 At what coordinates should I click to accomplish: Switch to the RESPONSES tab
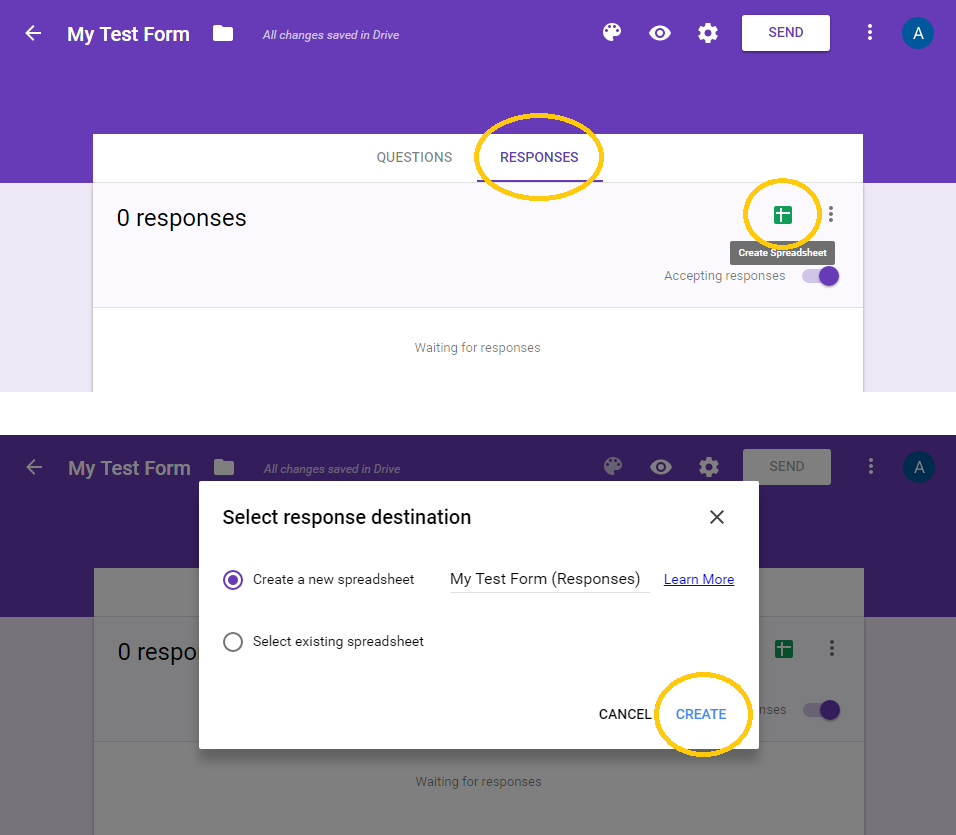[x=539, y=157]
